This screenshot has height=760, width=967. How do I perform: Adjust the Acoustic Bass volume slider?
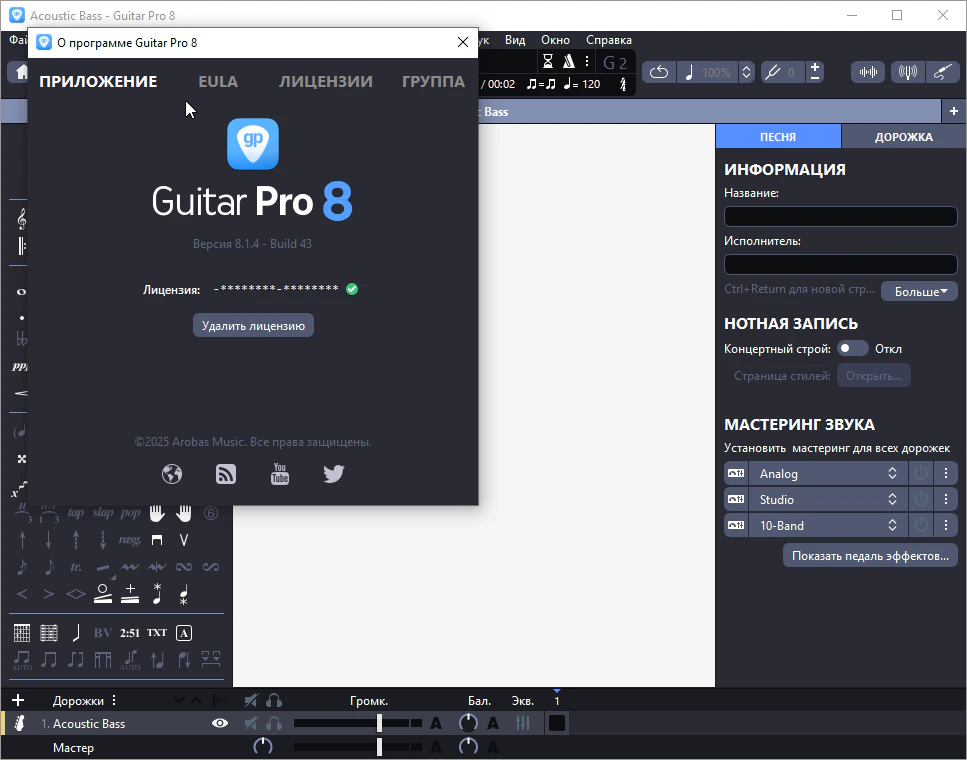[380, 723]
